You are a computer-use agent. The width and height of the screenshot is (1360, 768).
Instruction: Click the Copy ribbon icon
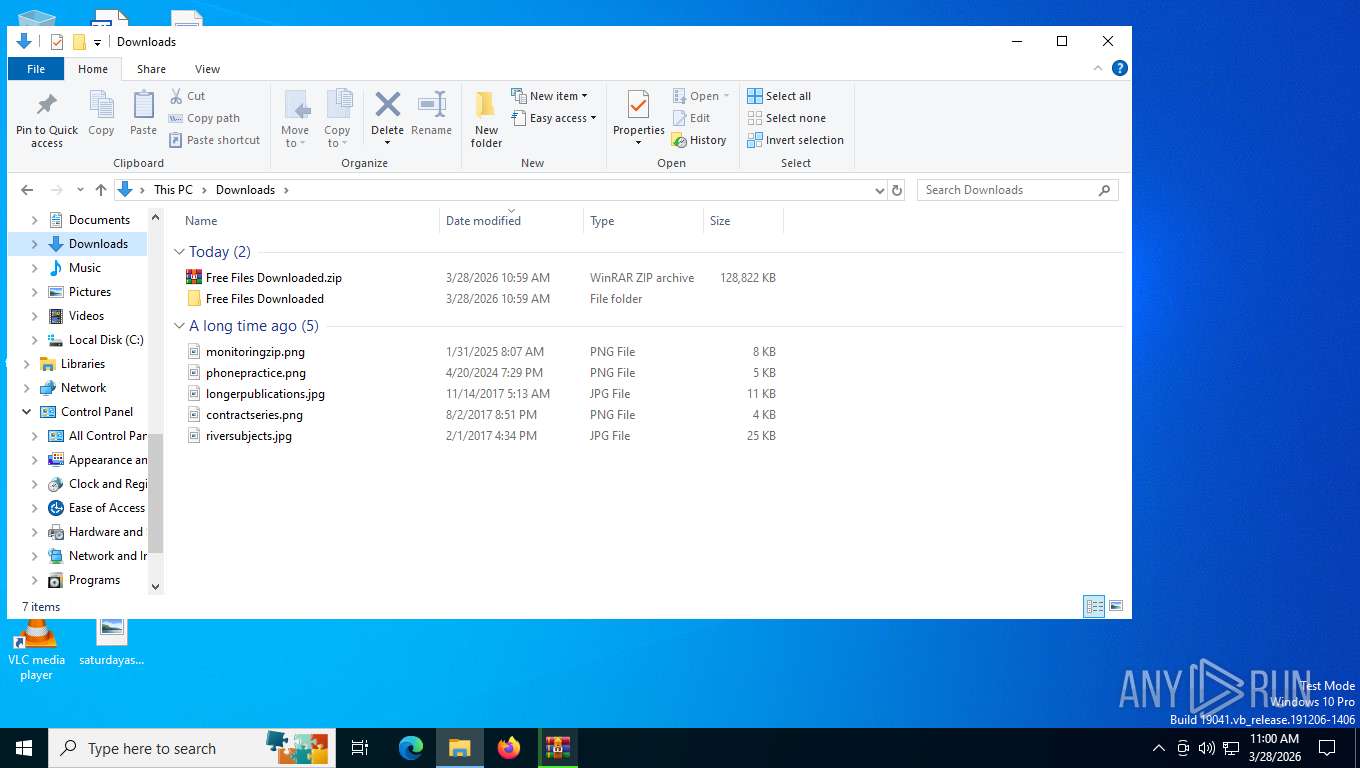coord(101,105)
